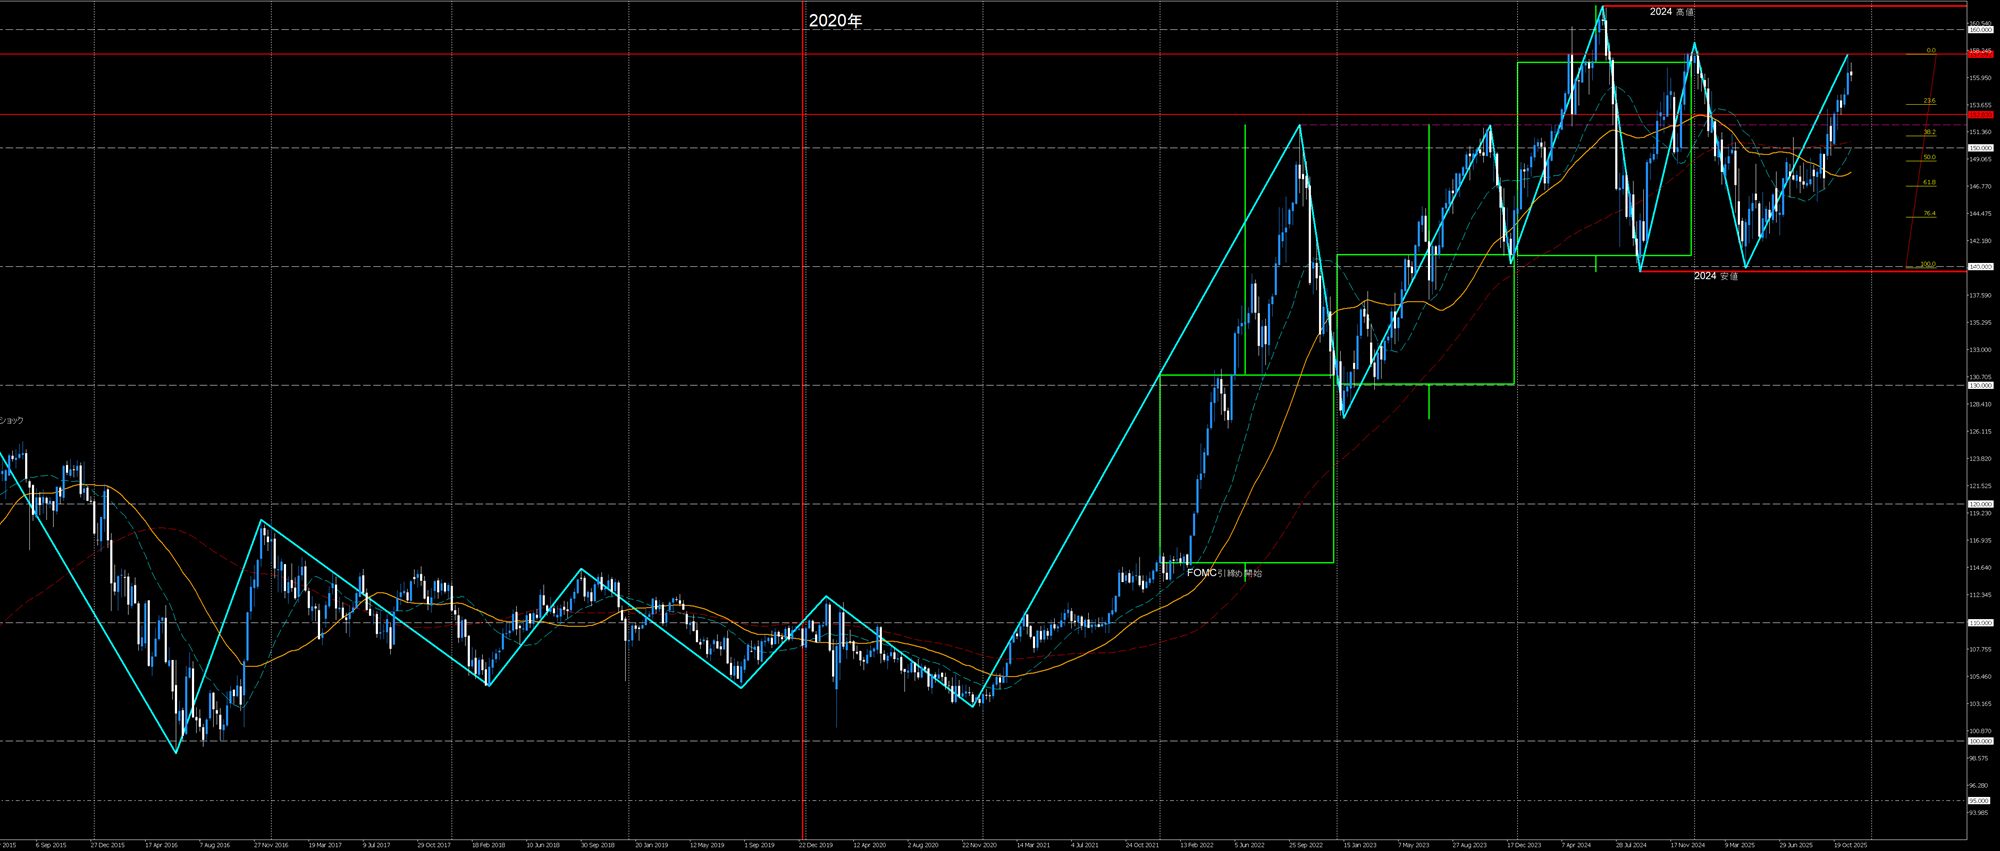
Task: Click the 150.000 price axis label
Action: [x=1980, y=148]
